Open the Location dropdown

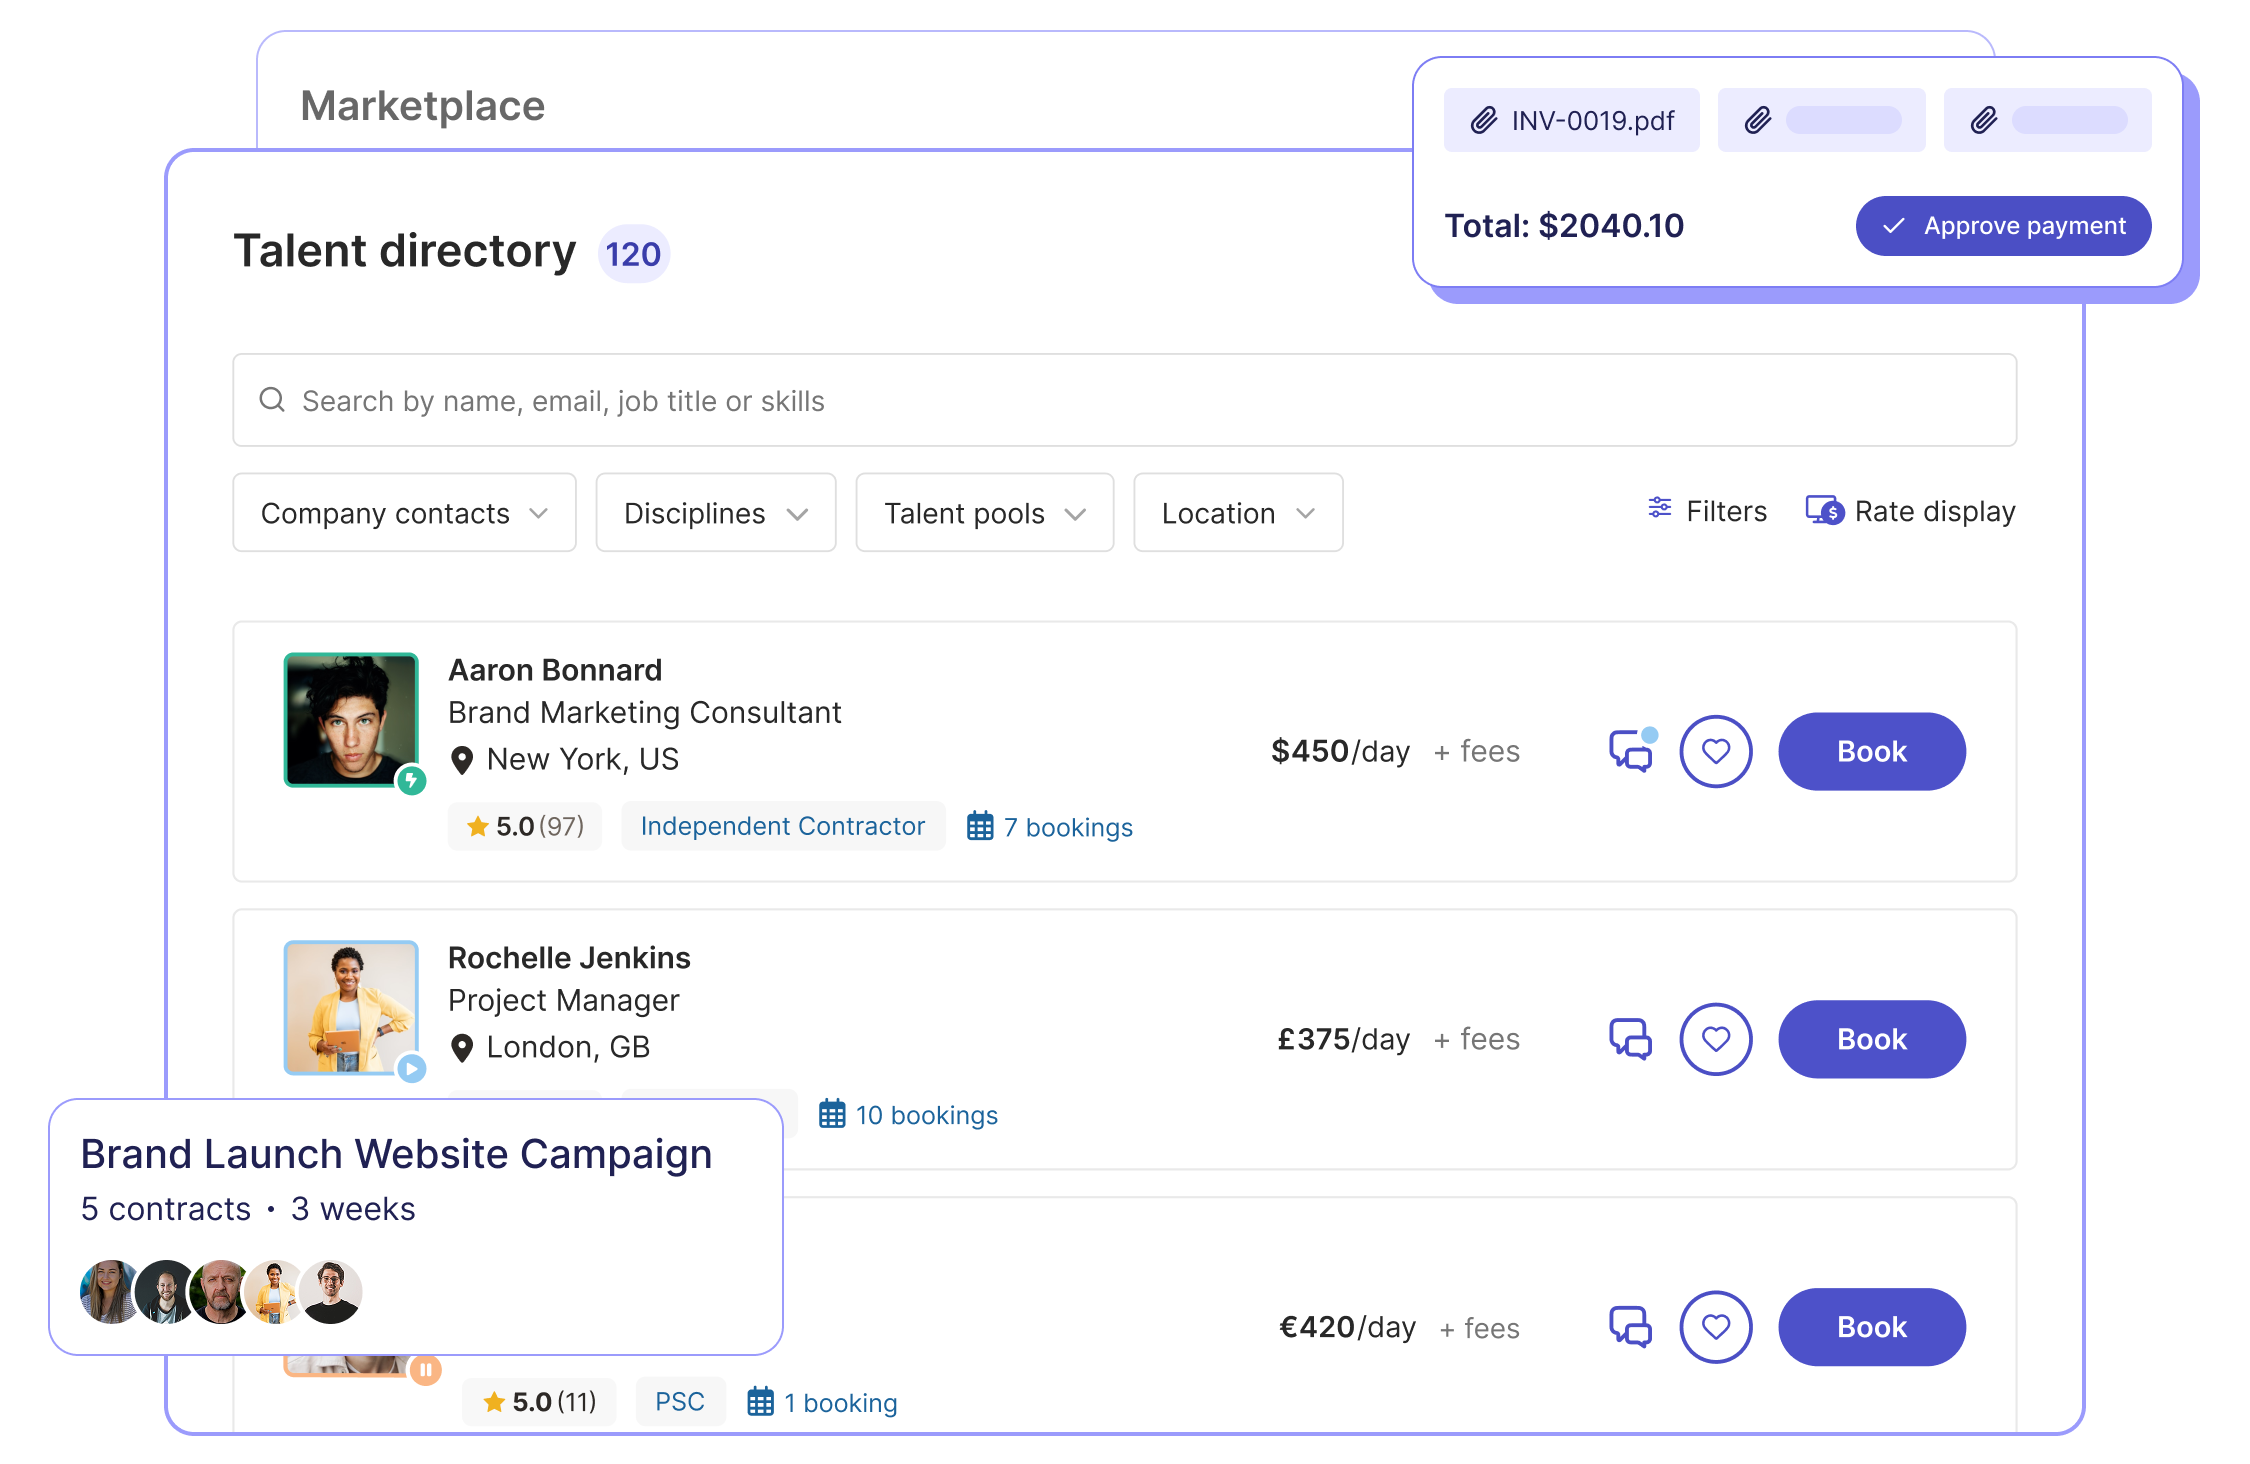tap(1237, 513)
